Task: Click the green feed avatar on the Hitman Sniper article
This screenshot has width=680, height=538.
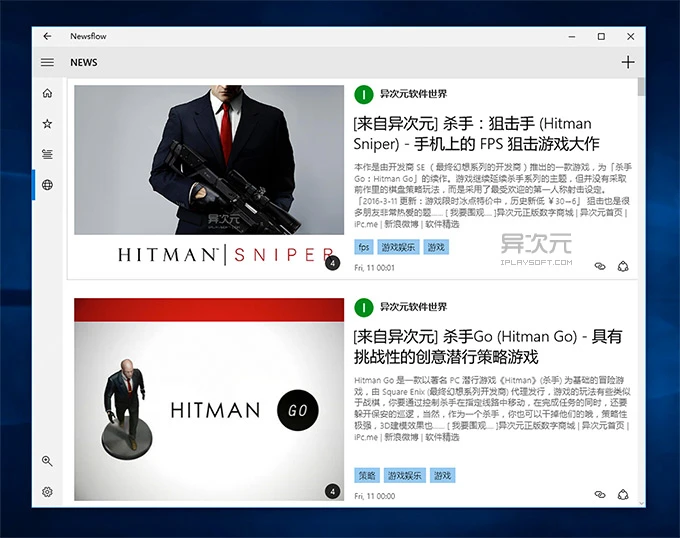Action: click(x=363, y=94)
